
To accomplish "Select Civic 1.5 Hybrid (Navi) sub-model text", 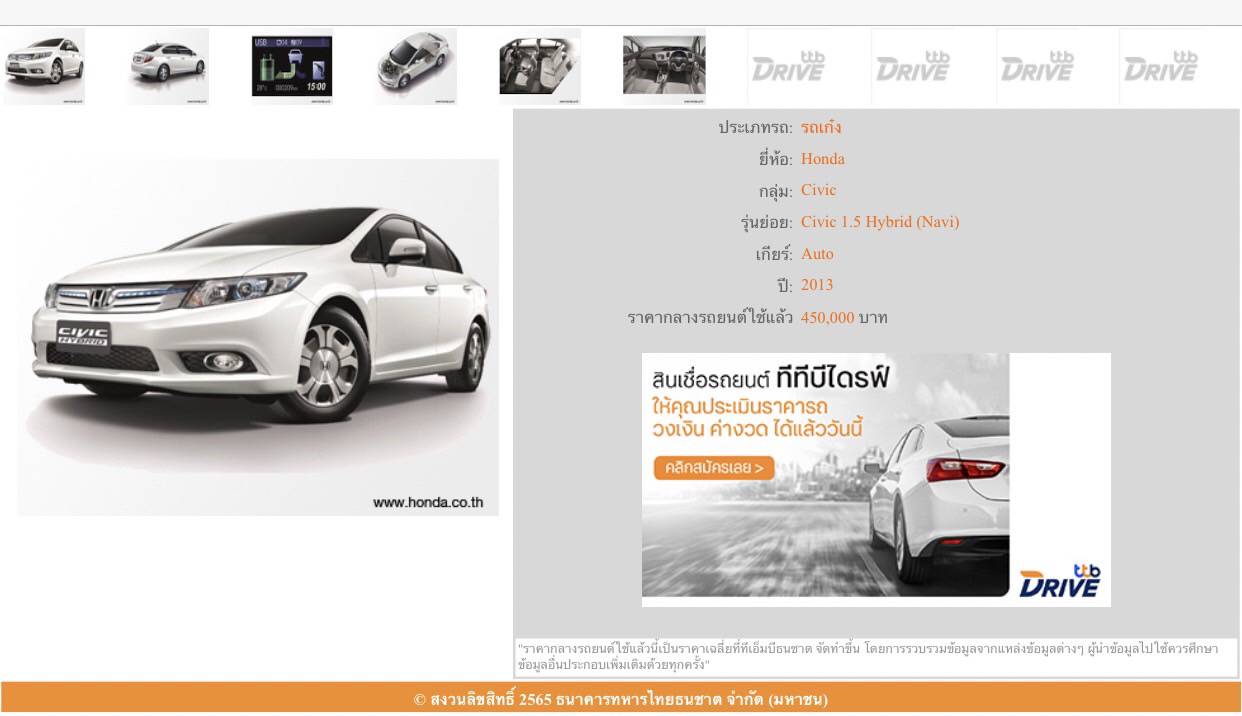I will 880,222.
